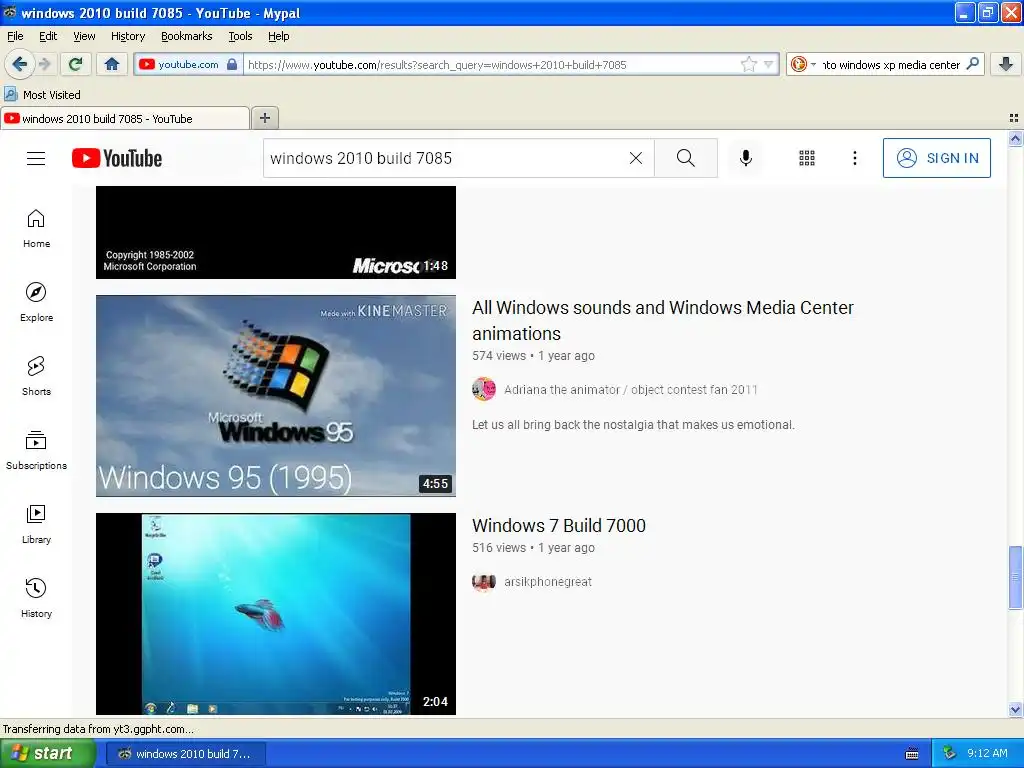The width and height of the screenshot is (1024, 768).
Task: Open the URL history dropdown arrow
Action: (769, 64)
